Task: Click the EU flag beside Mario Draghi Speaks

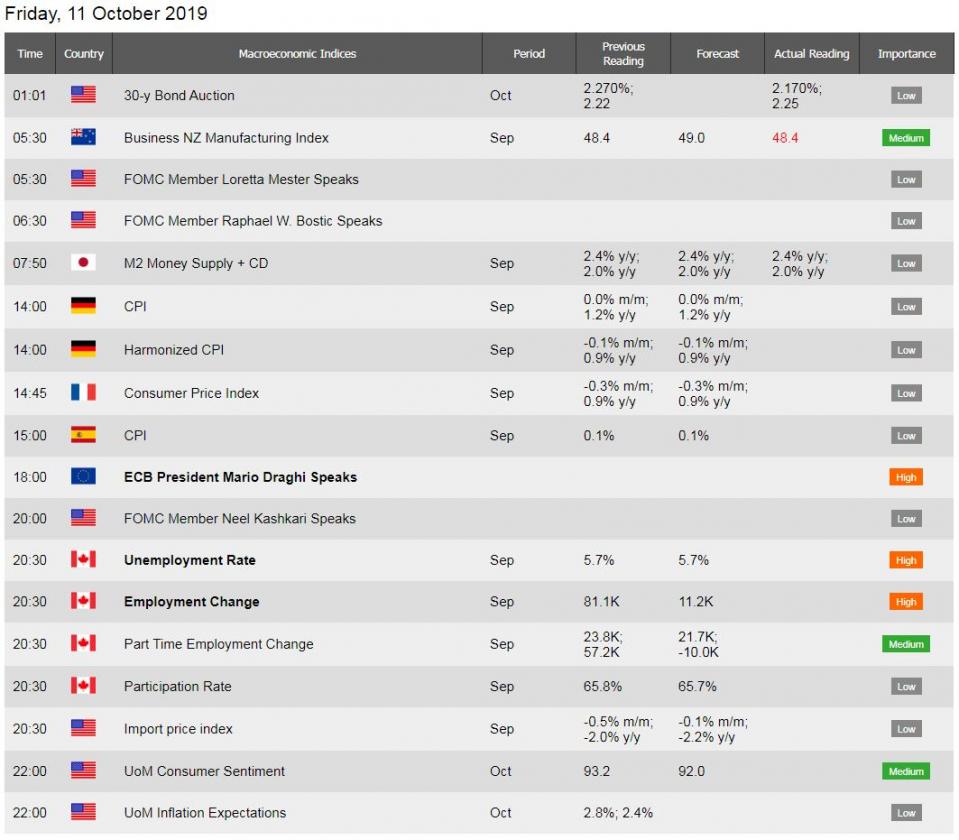Action: point(83,477)
